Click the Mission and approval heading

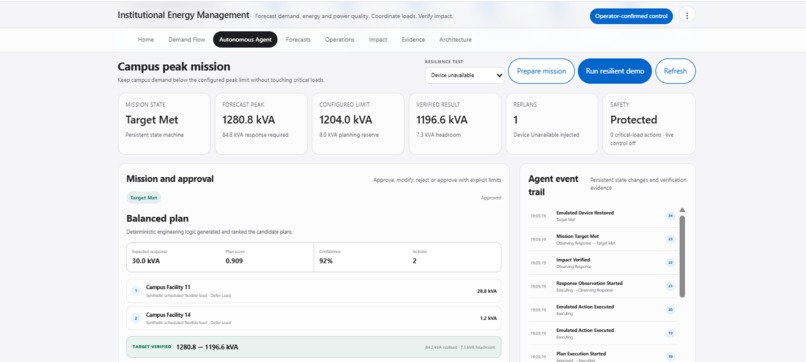pyautogui.click(x=170, y=178)
